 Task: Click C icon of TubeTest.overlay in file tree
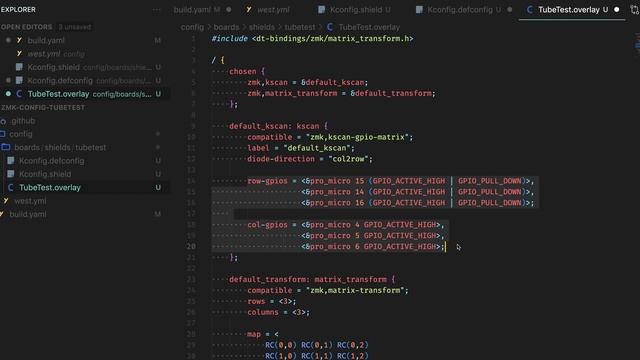pyautogui.click(x=11, y=188)
